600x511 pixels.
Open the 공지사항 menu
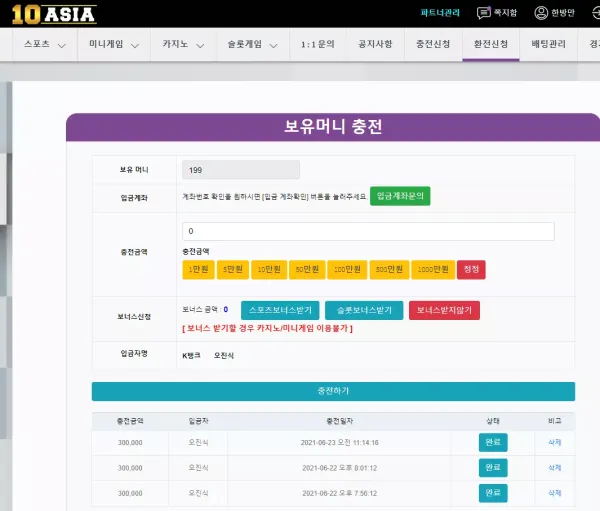tap(375, 44)
